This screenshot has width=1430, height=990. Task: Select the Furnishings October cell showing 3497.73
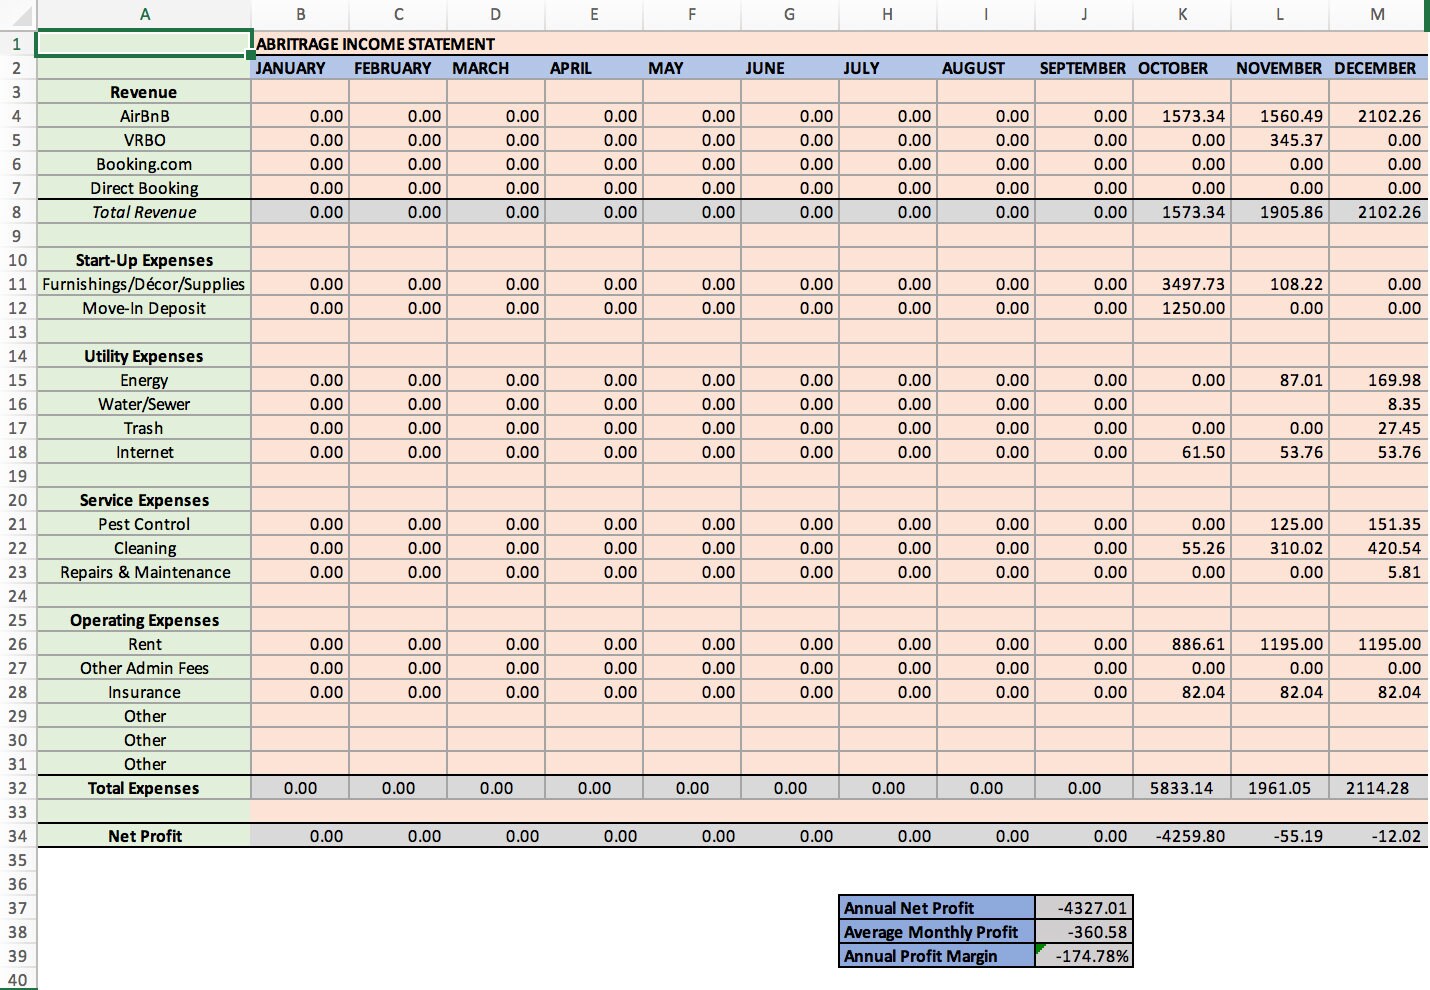pyautogui.click(x=1182, y=284)
